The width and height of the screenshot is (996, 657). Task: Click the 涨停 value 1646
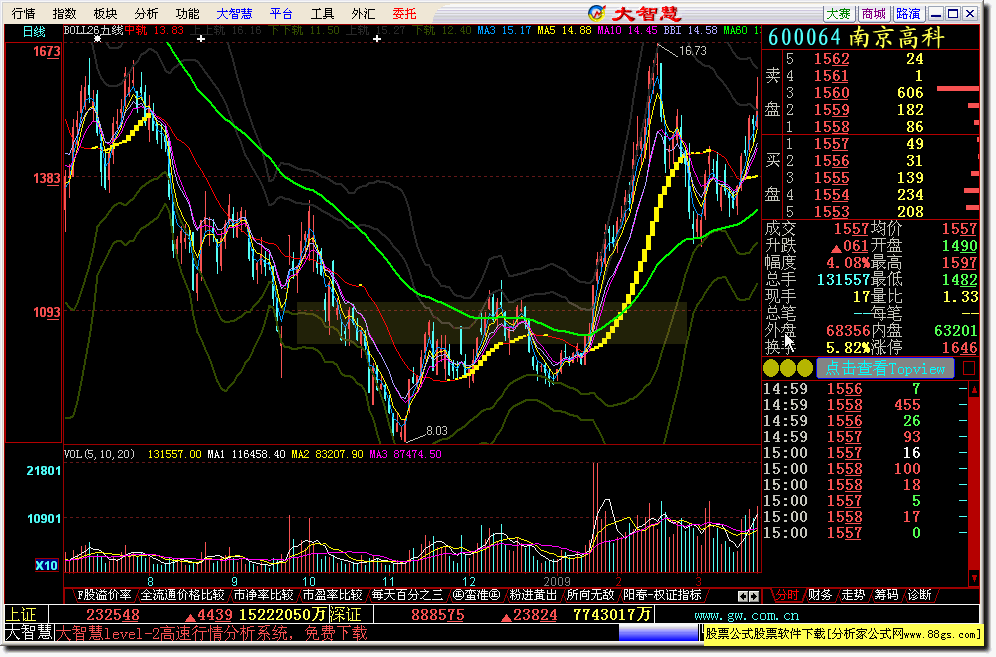tap(959, 348)
